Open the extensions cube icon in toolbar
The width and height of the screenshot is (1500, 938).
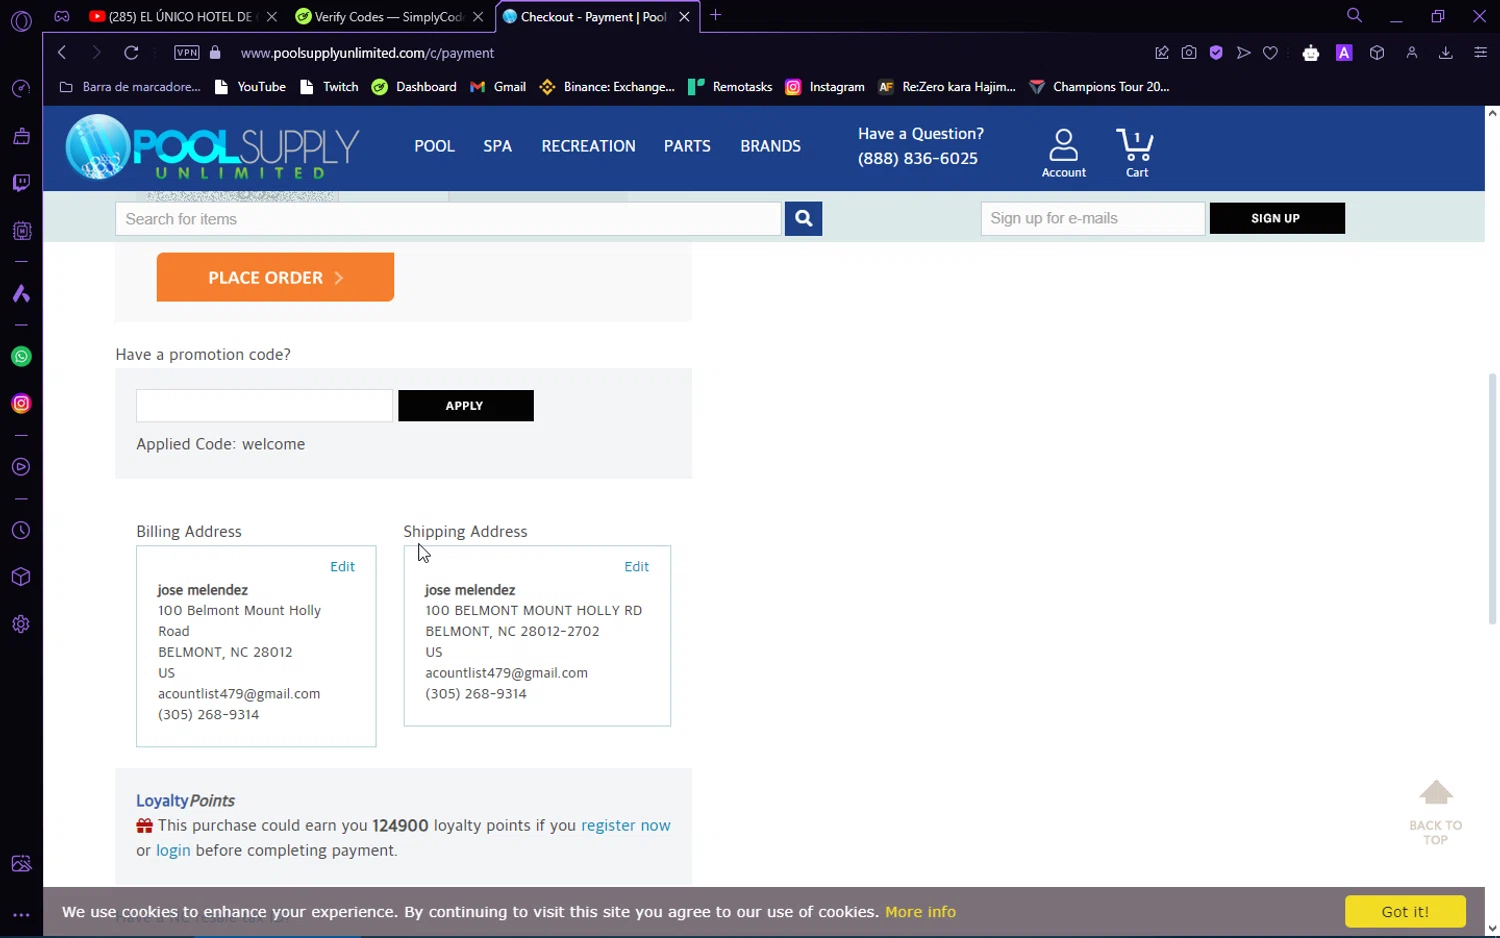tap(1377, 53)
